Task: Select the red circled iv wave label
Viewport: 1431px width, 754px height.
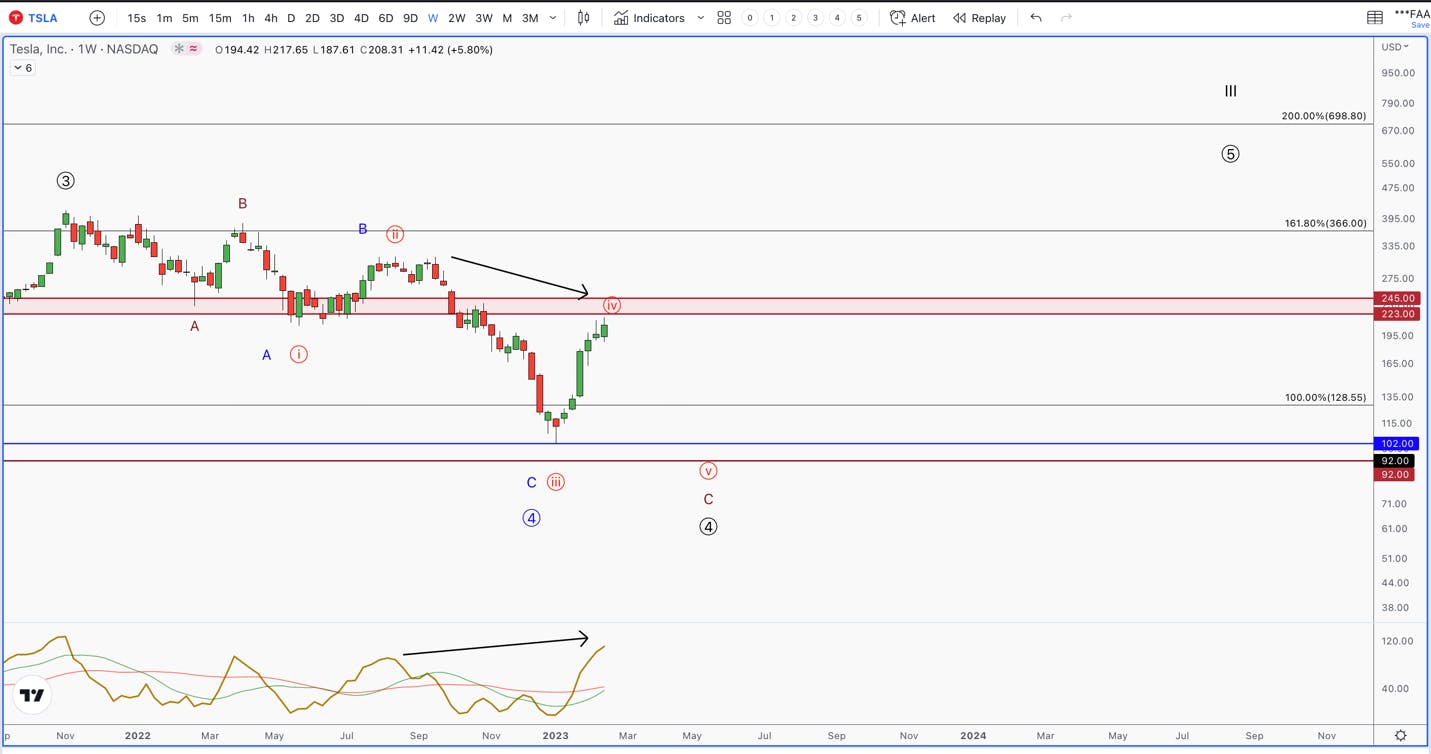Action: [612, 305]
